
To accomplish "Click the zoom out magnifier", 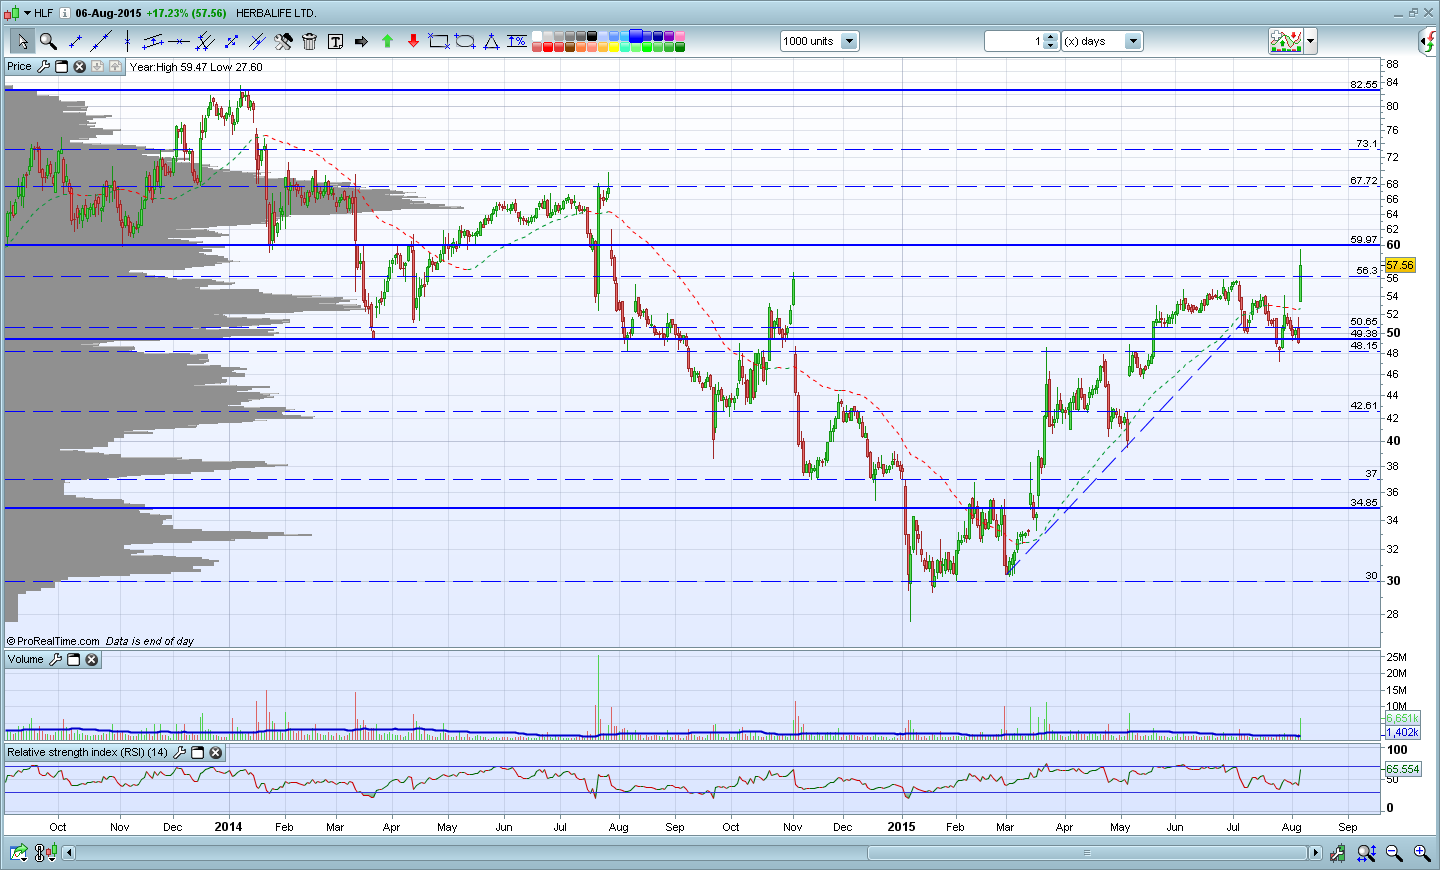I will [1394, 853].
